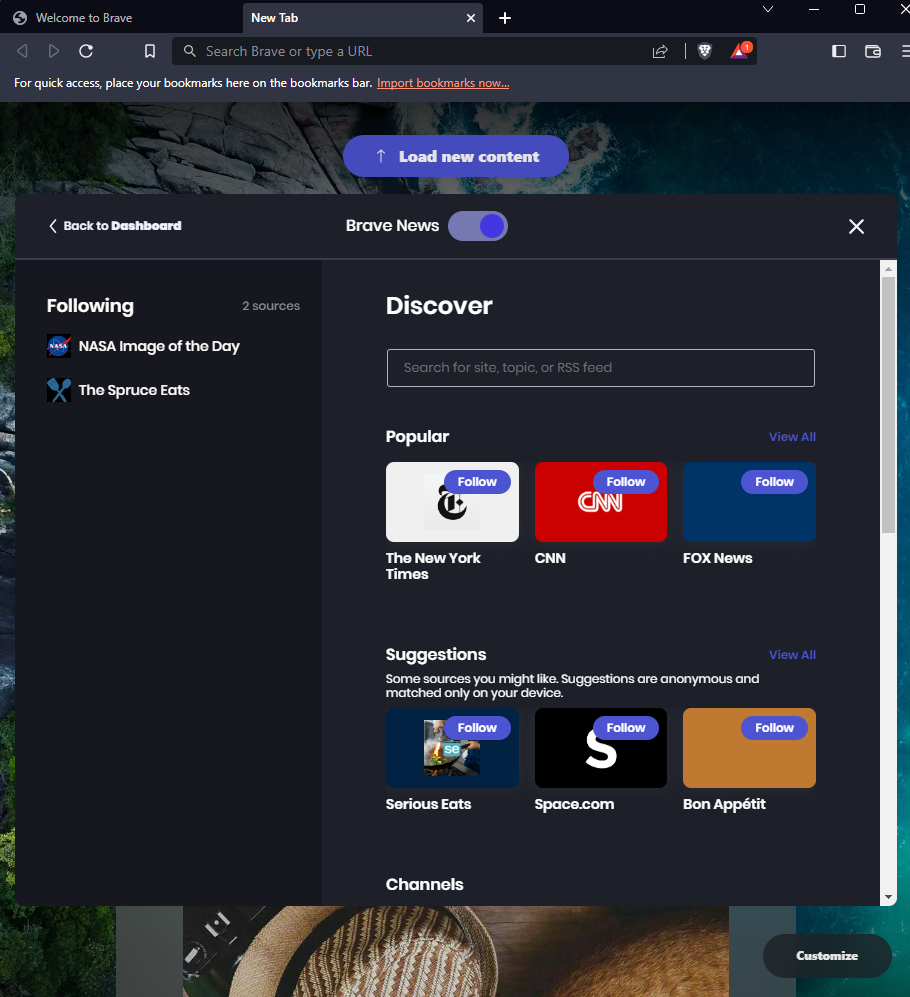Image resolution: width=910 pixels, height=997 pixels.
Task: Switch to the Welcome to Brave tab
Action: click(121, 17)
